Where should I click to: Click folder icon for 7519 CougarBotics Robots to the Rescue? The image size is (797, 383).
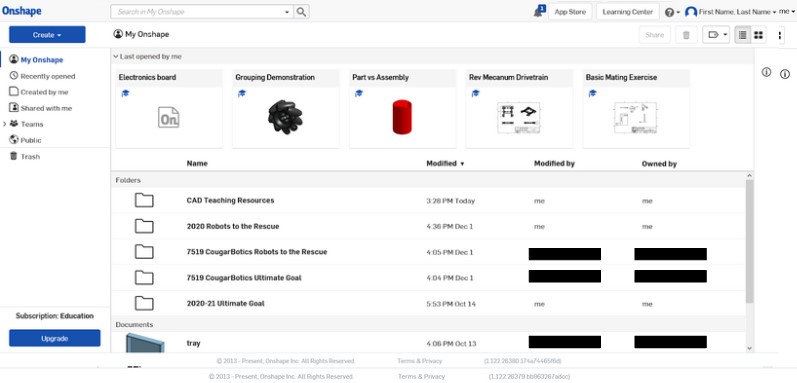144,251
